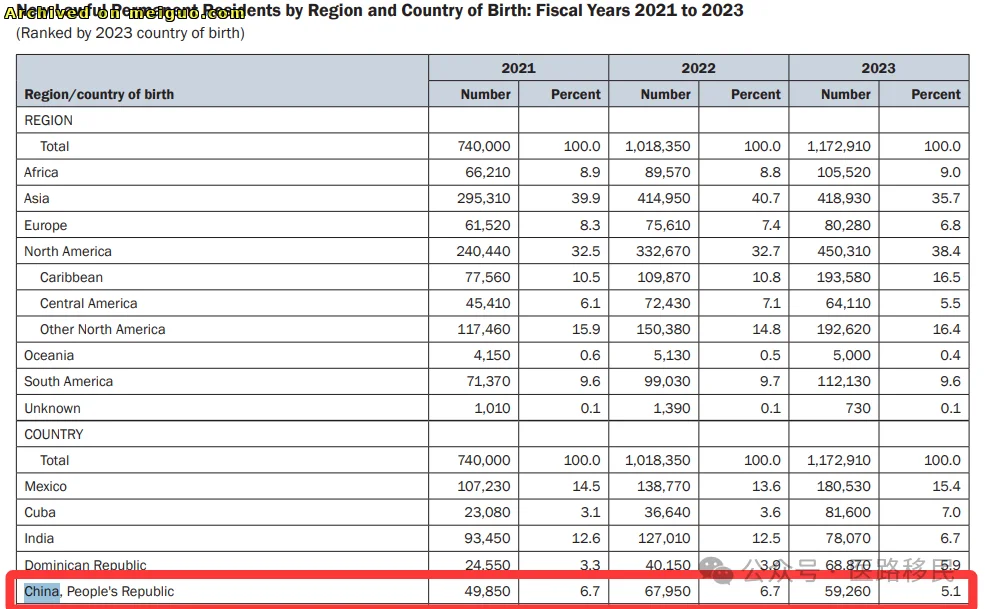The image size is (985, 609).
Task: Click the Mexico row label
Action: click(x=46, y=486)
